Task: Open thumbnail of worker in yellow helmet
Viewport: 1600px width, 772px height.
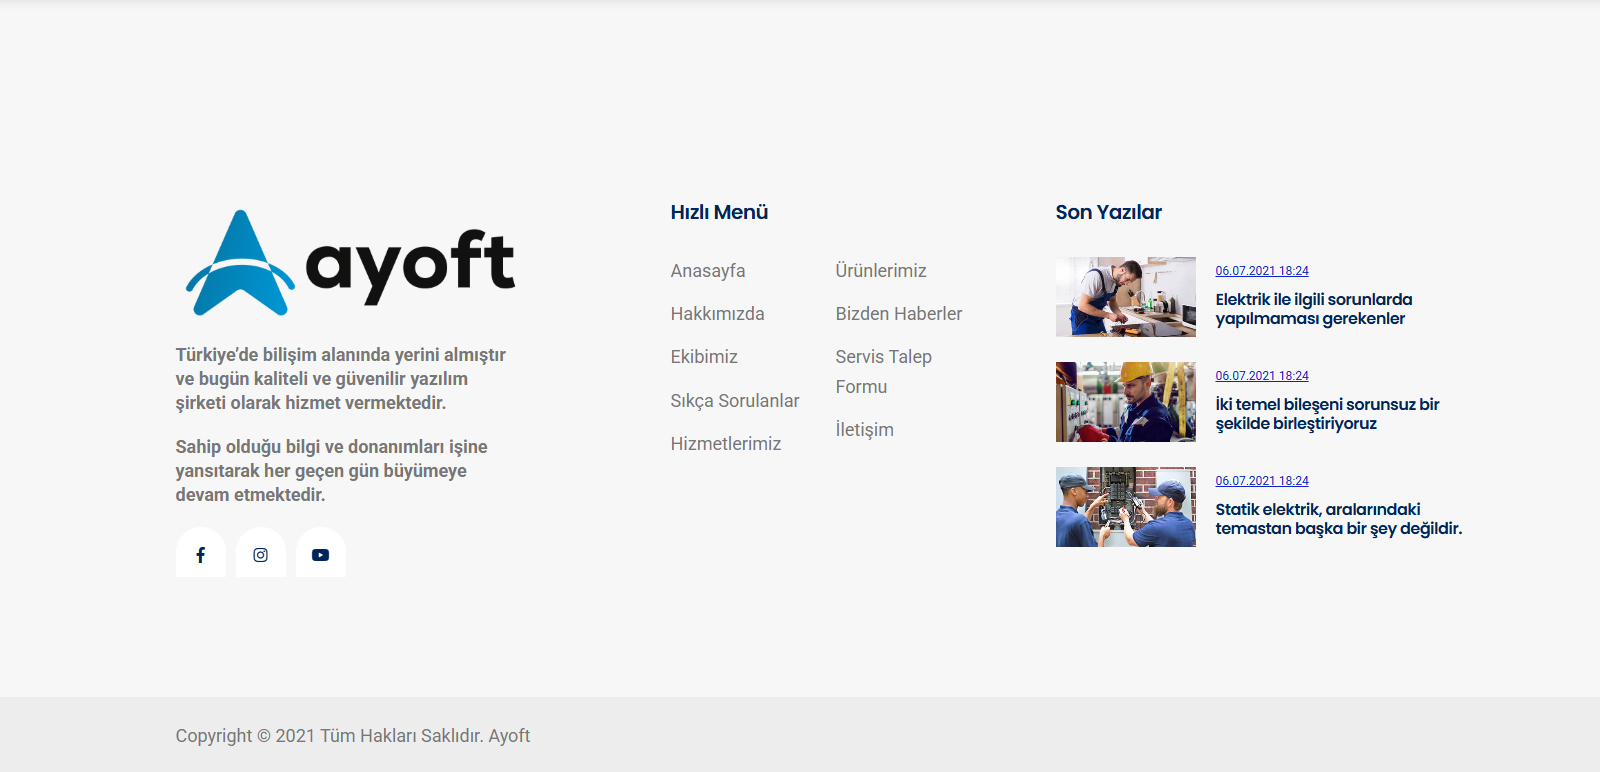Action: click(x=1126, y=402)
